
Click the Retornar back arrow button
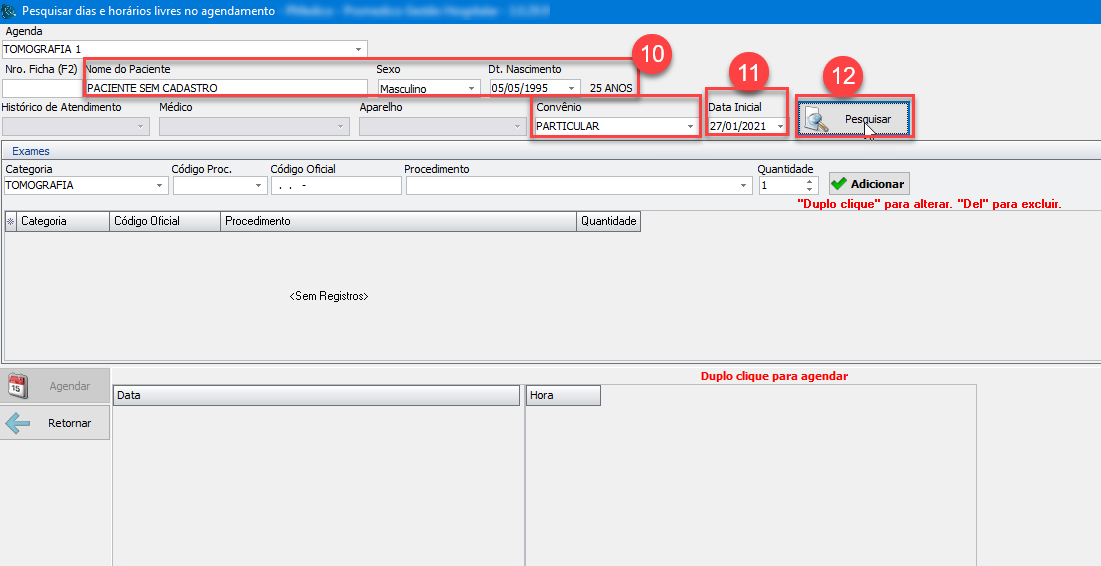[56, 423]
